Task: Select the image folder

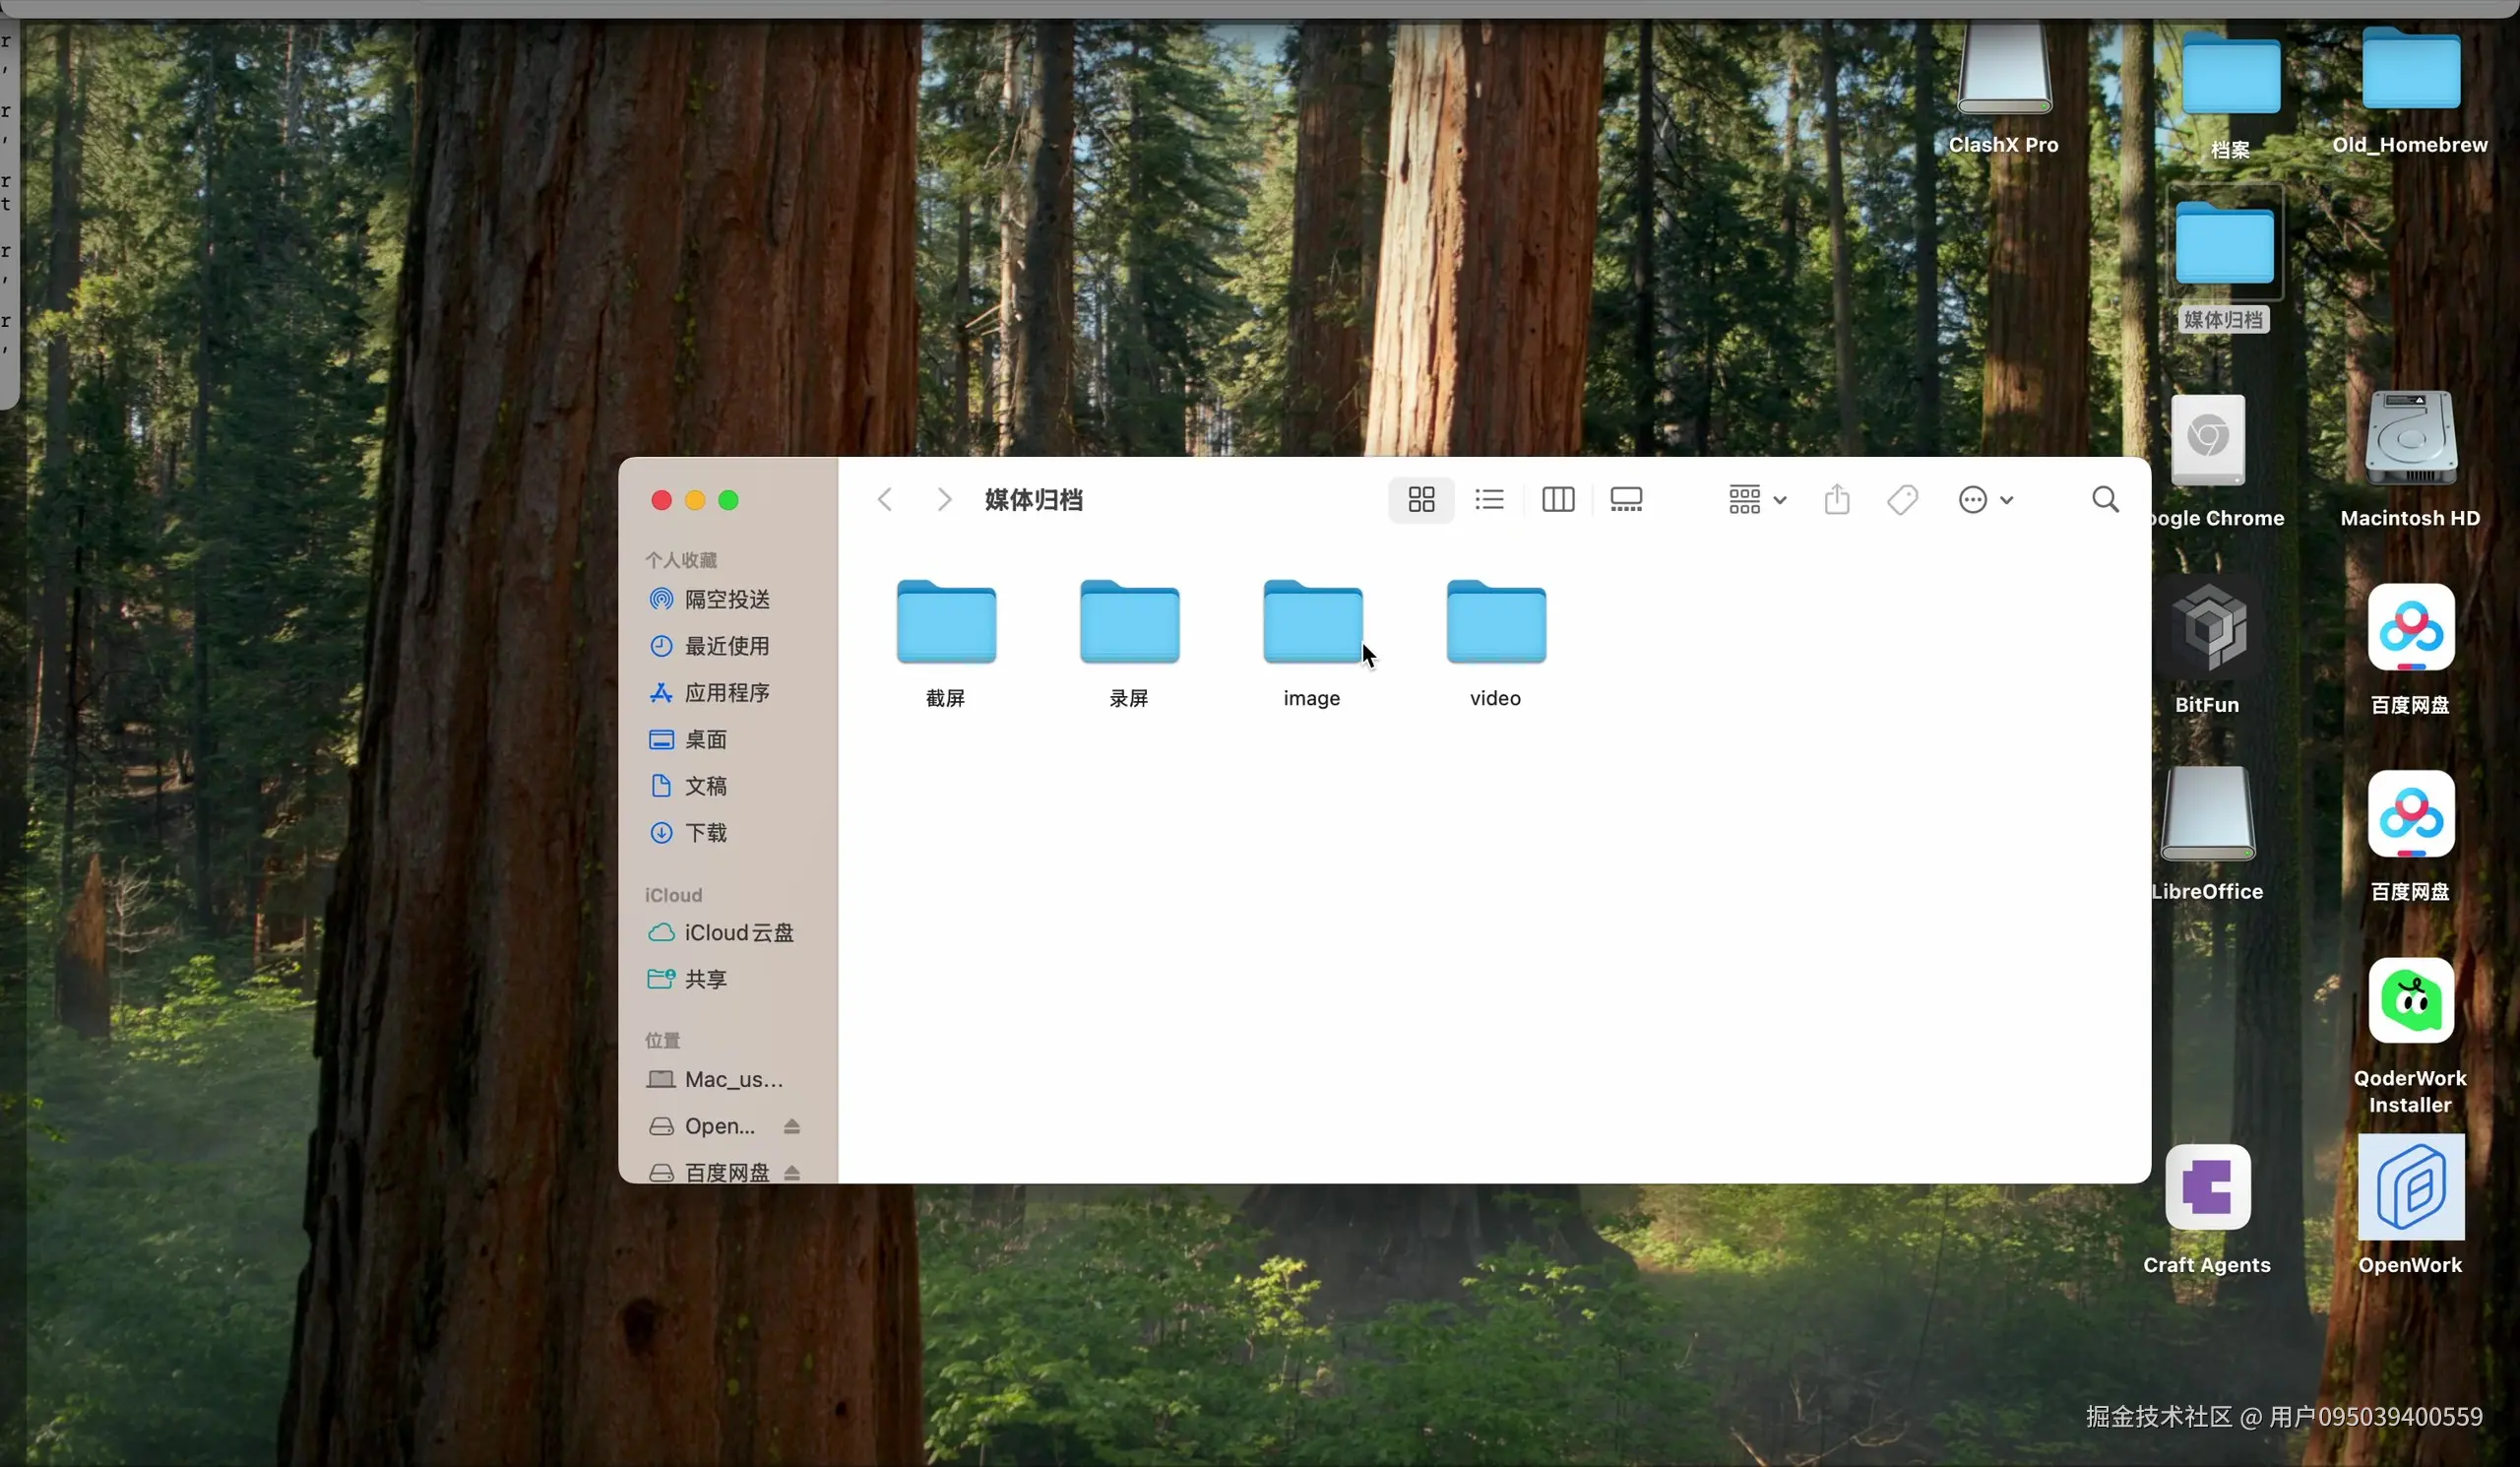Action: (1312, 623)
